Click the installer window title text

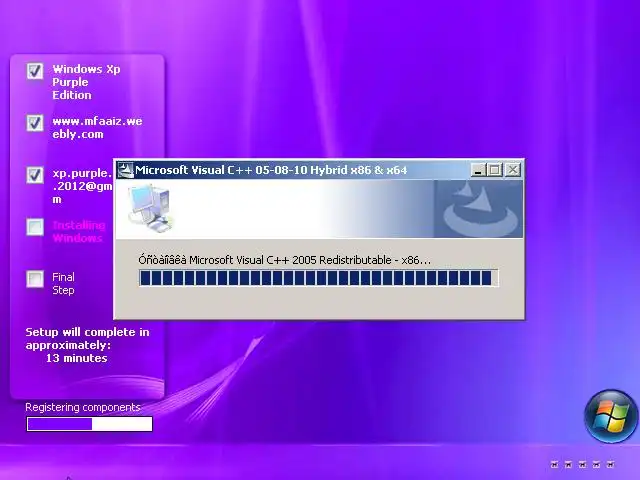click(271, 170)
